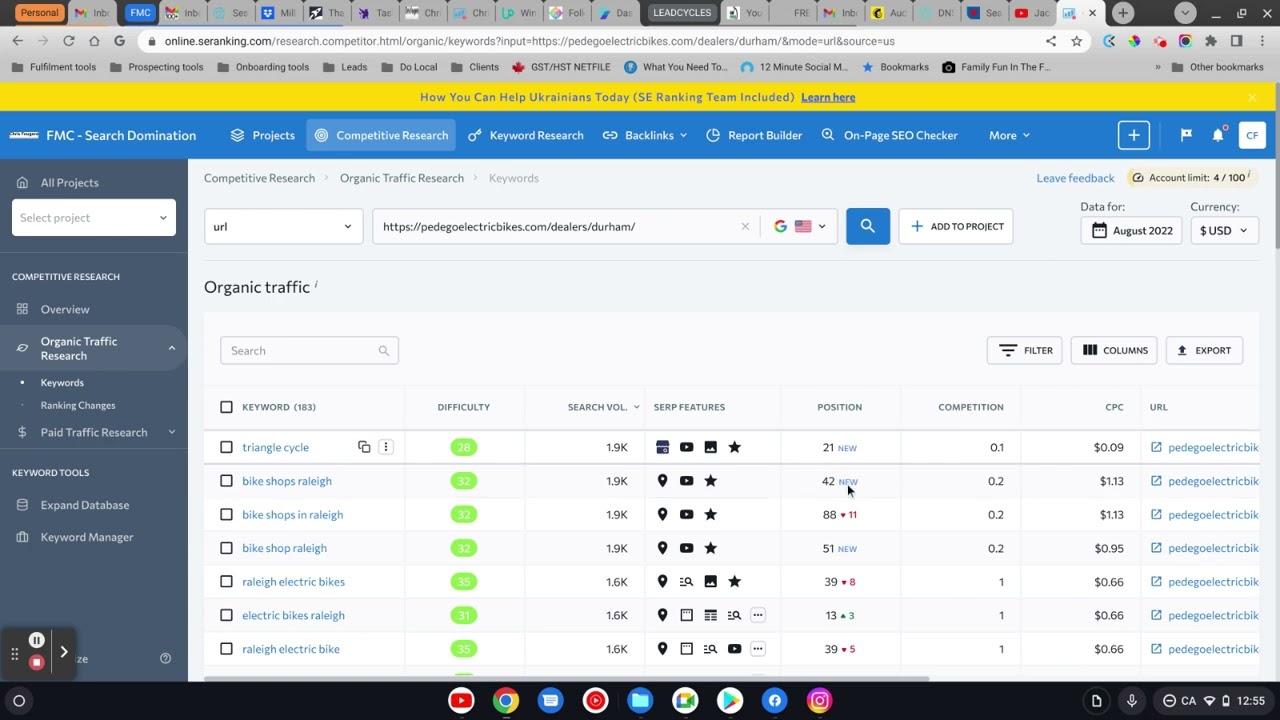This screenshot has height=720, width=1280.
Task: Click the EXPORT button
Action: (x=1204, y=350)
